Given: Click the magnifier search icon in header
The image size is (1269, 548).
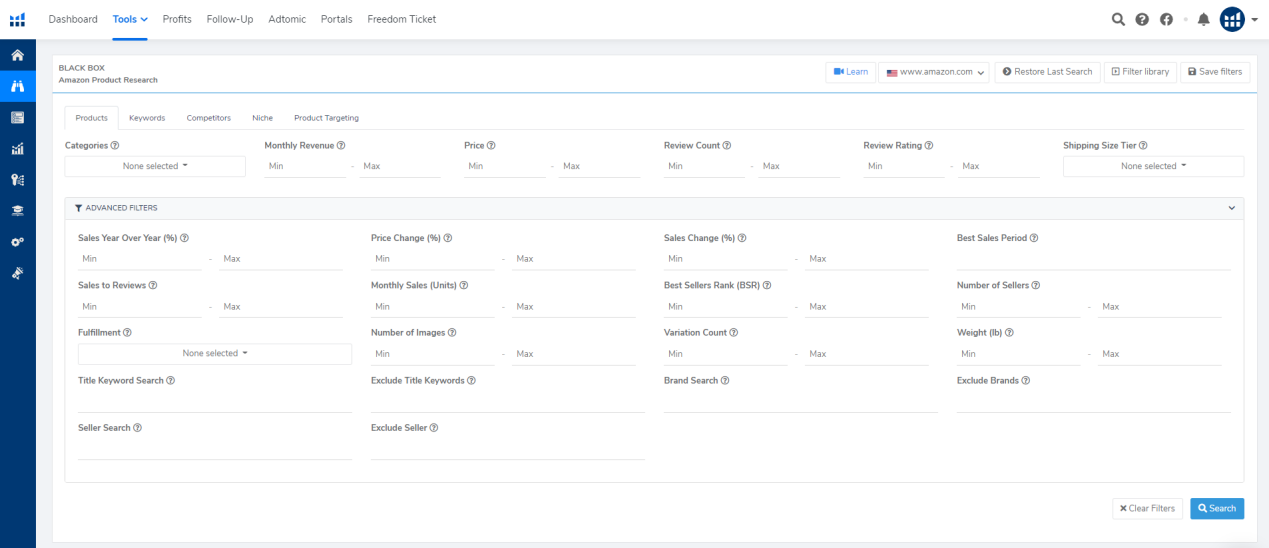Looking at the screenshot, I should (x=1118, y=19).
